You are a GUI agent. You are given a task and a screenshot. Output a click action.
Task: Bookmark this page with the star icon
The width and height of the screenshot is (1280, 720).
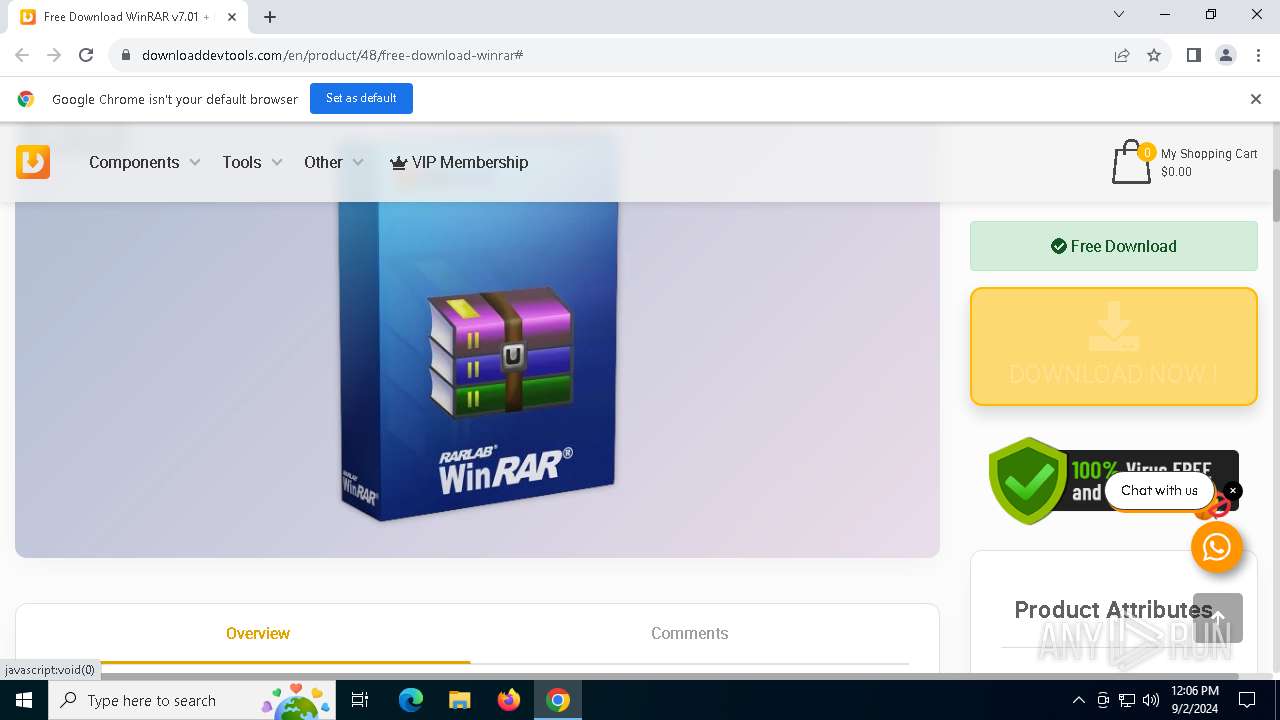click(x=1154, y=55)
